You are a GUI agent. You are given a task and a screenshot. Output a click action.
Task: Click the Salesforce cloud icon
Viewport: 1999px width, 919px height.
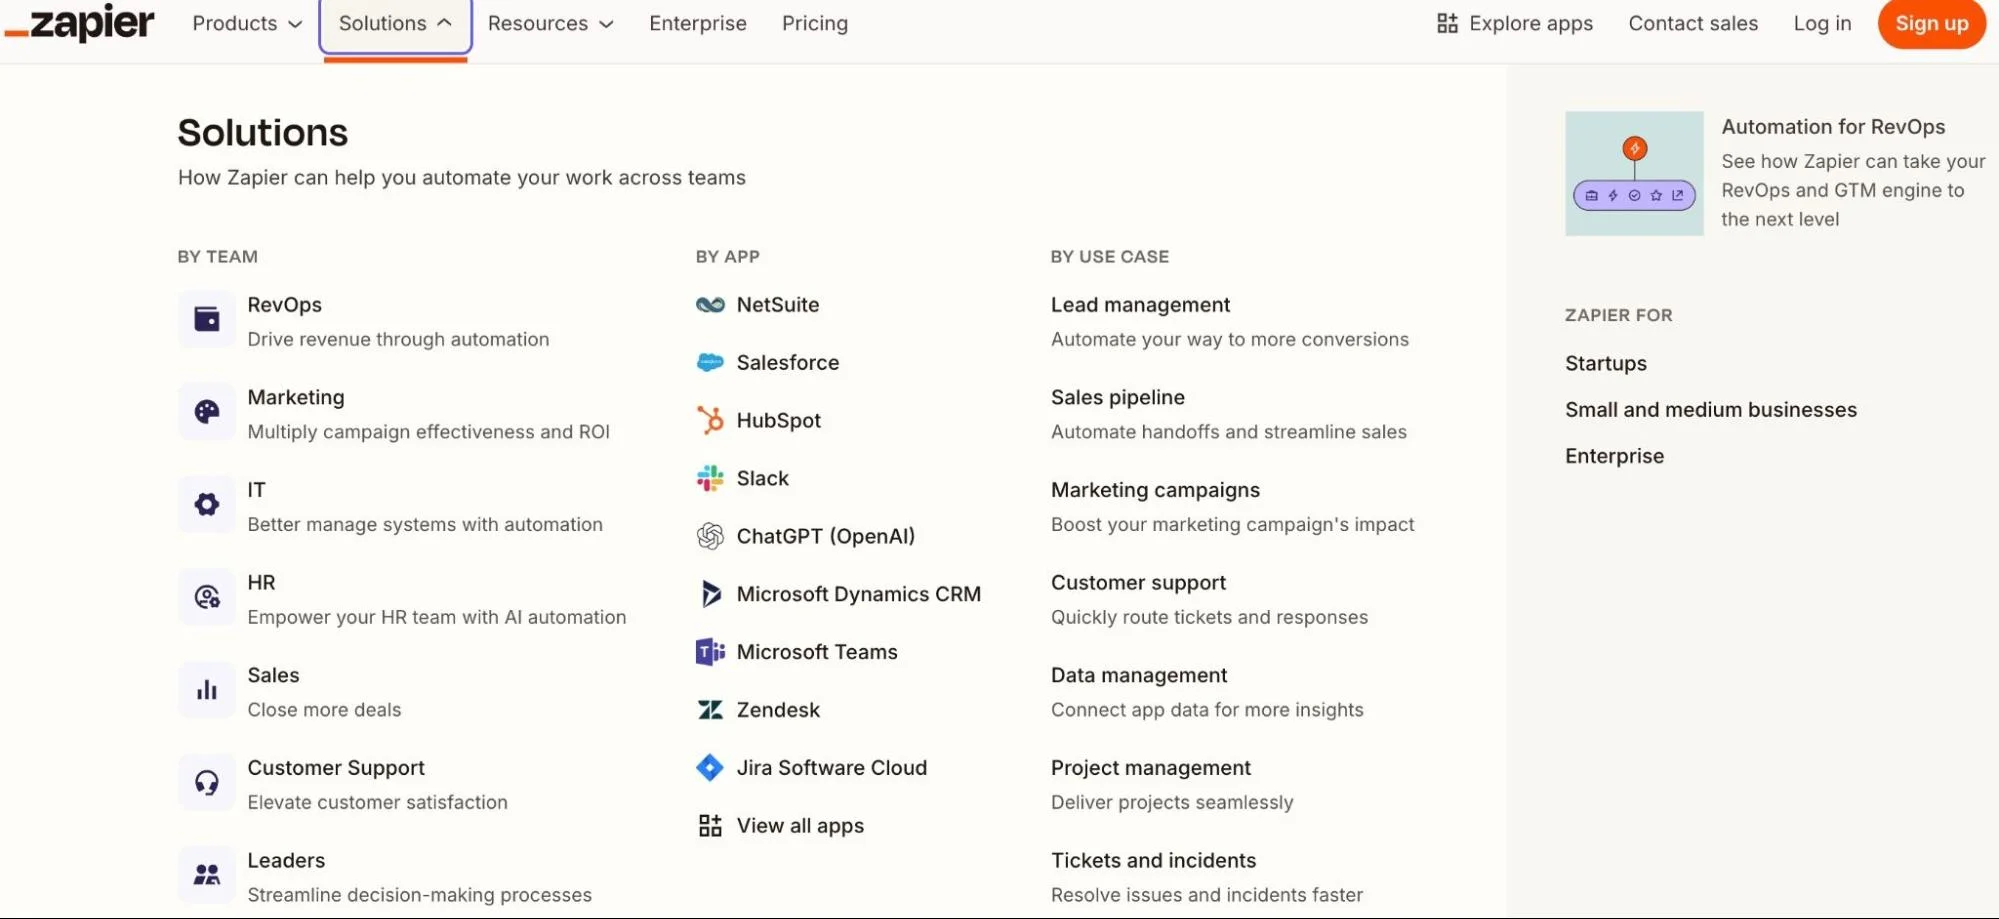710,363
